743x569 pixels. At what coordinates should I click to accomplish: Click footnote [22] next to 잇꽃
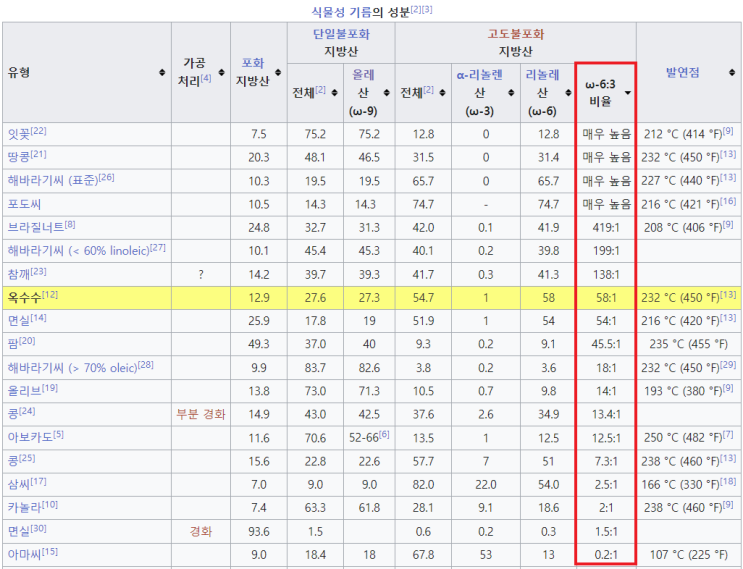tap(39, 131)
